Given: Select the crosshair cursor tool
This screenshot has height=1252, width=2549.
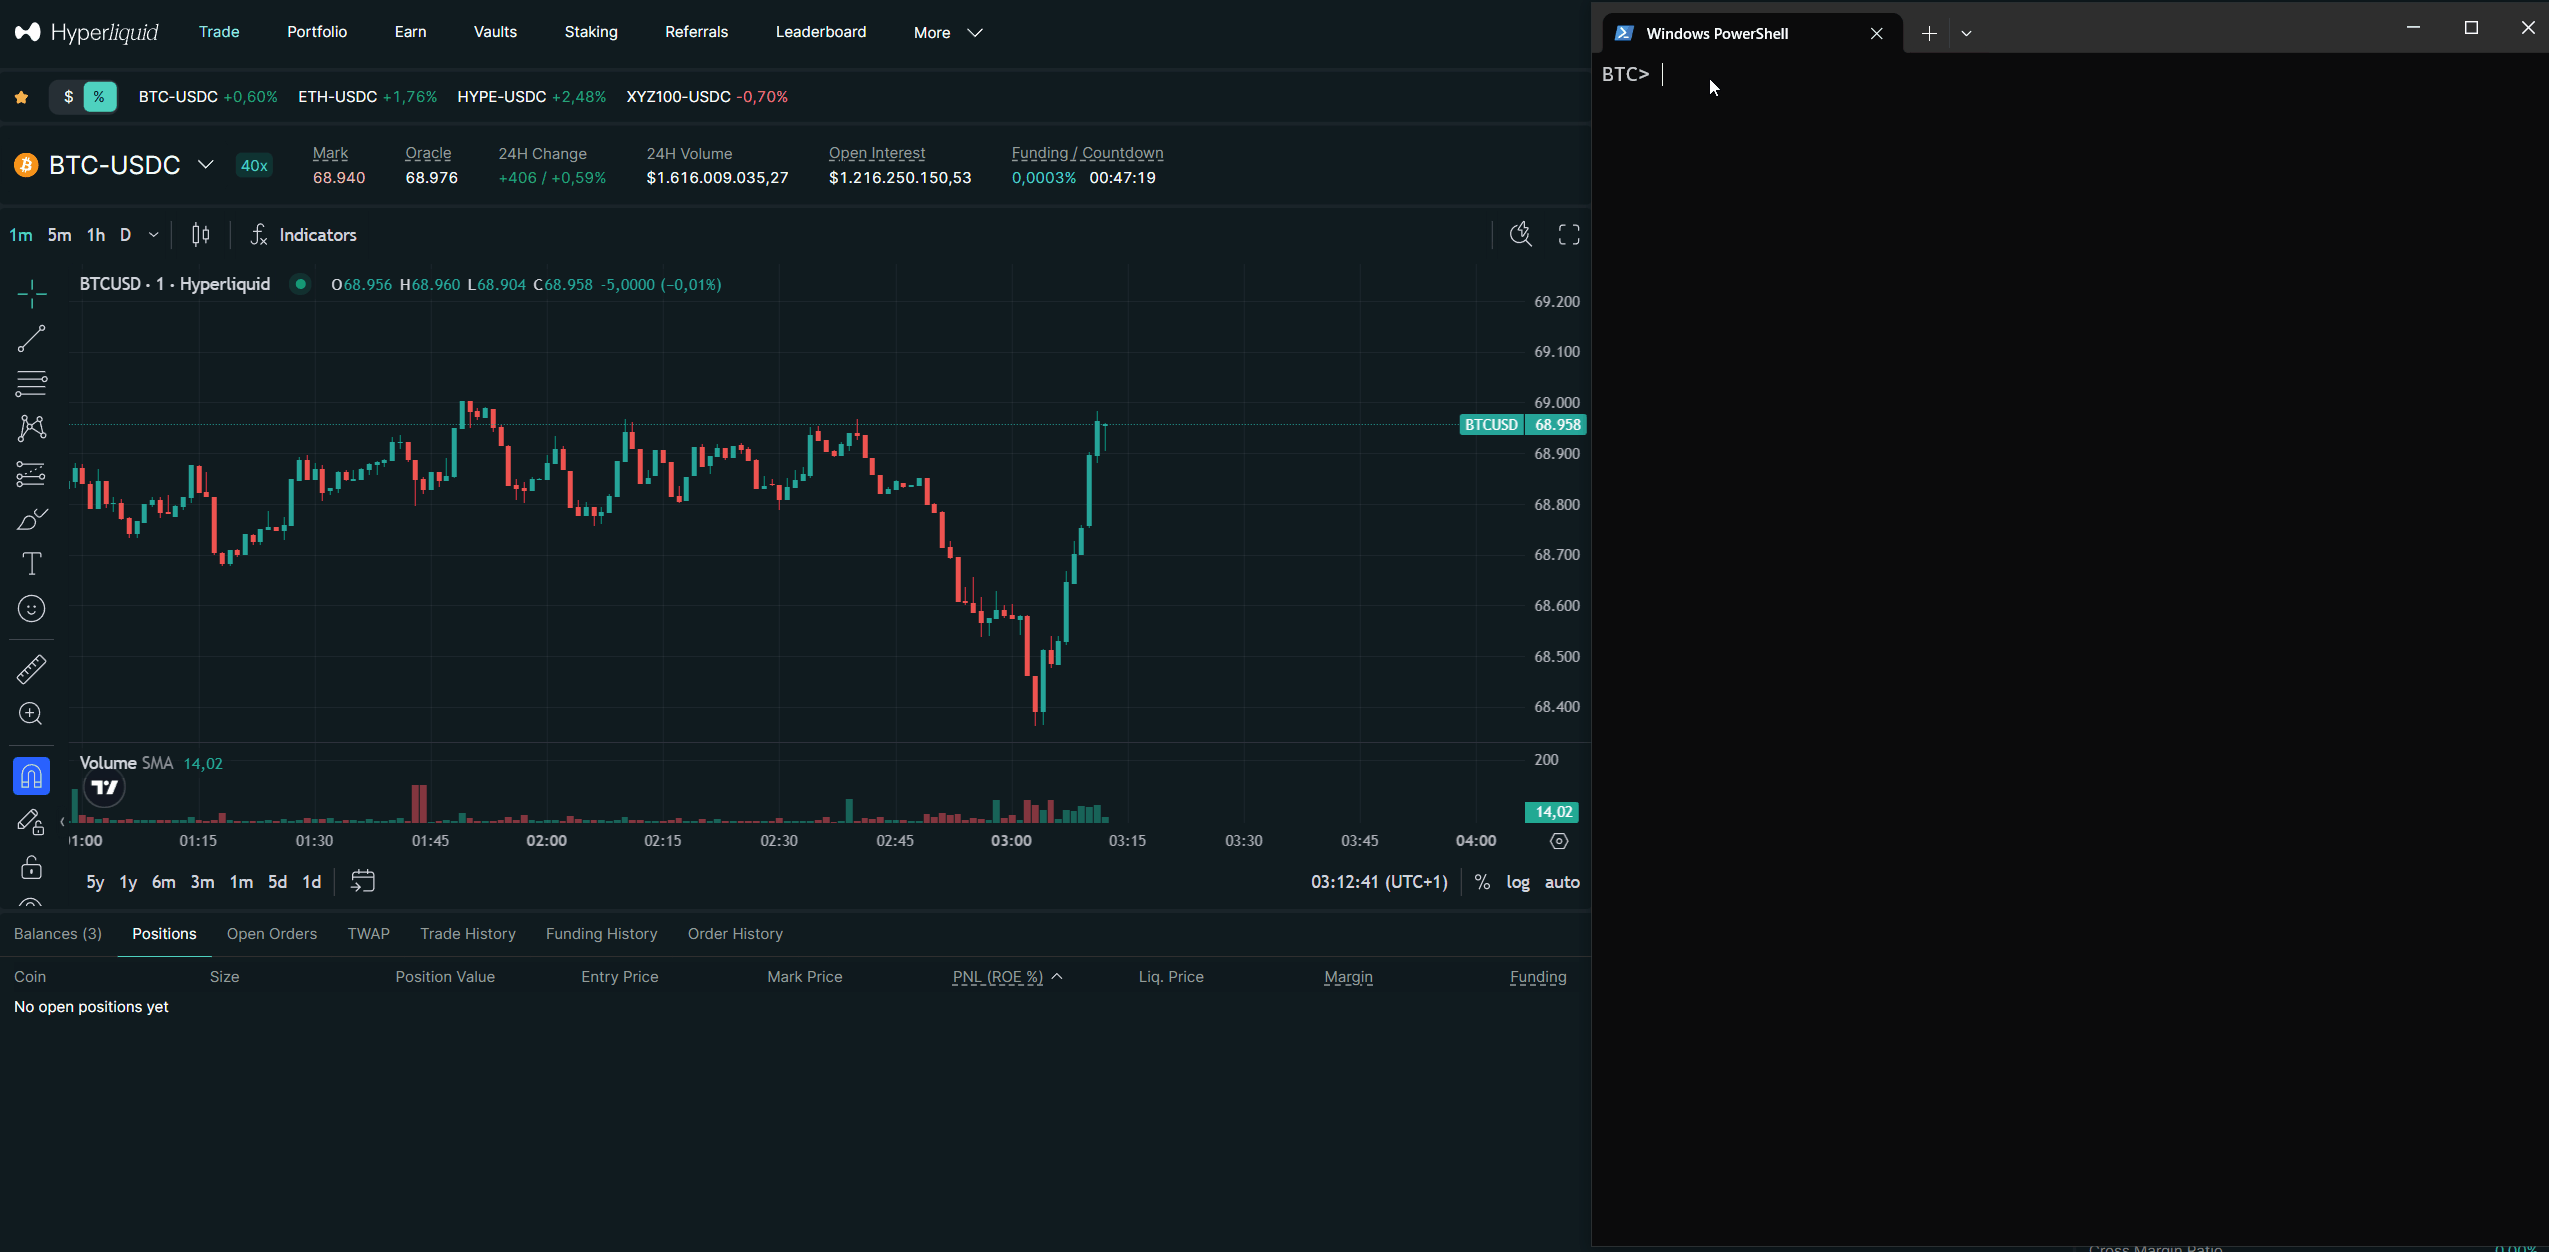Looking at the screenshot, I should (x=31, y=293).
